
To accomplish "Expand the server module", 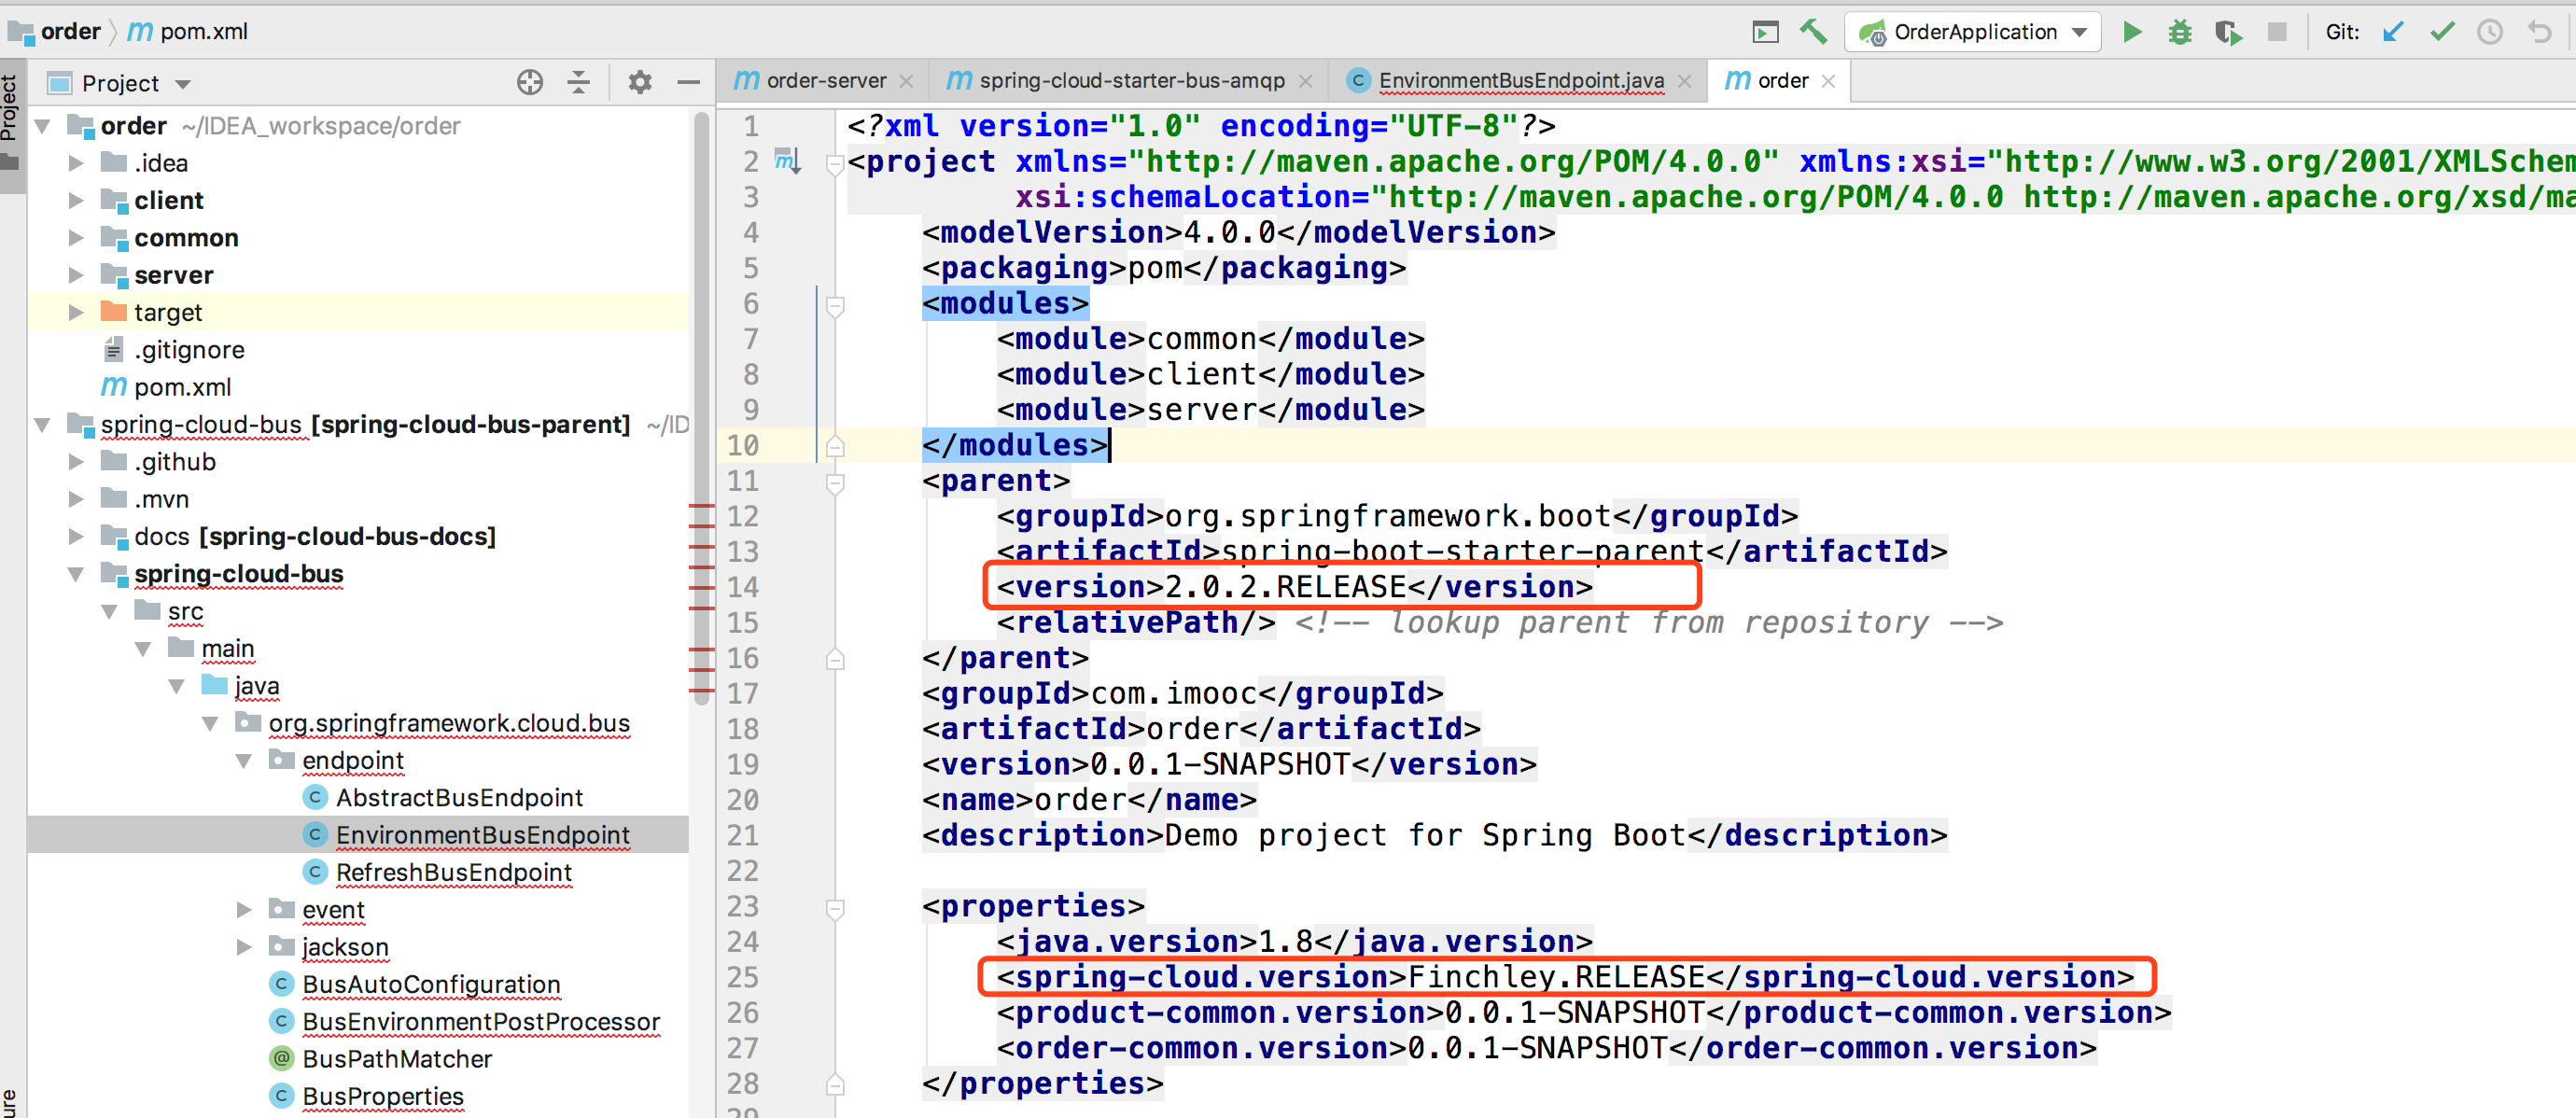I will (76, 275).
